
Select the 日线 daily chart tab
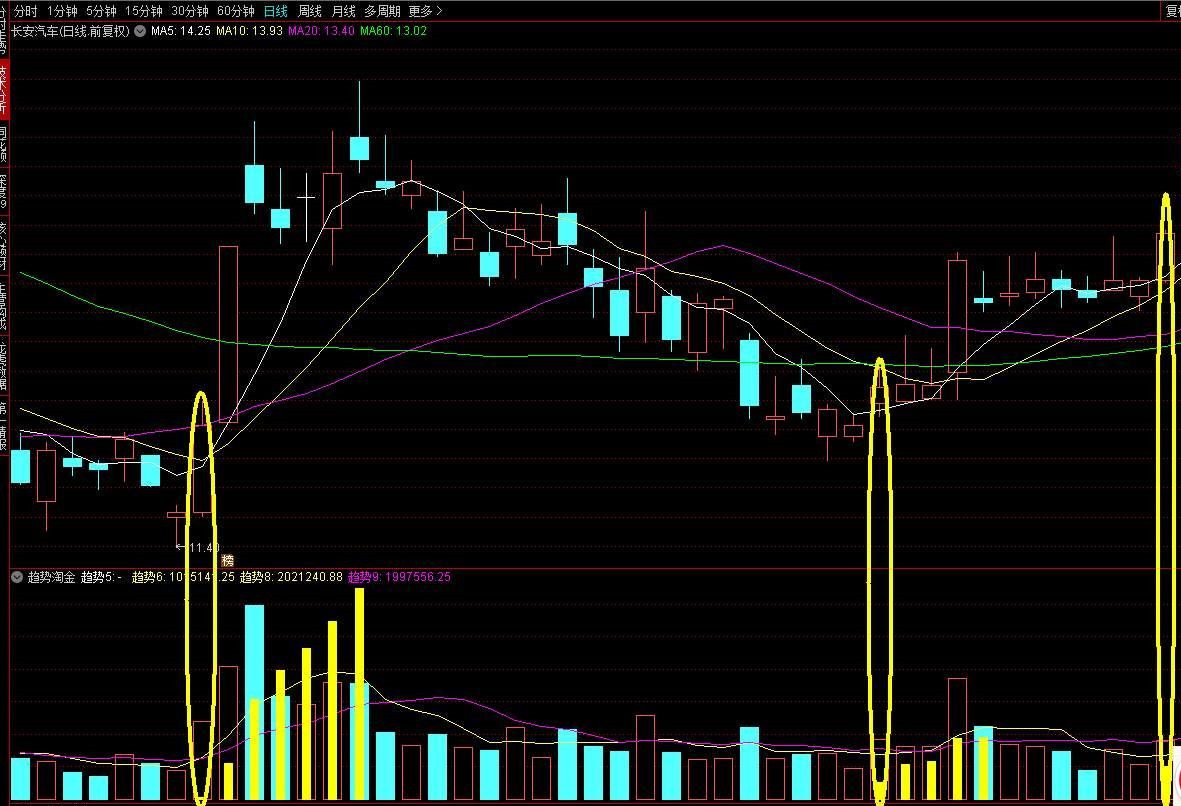pyautogui.click(x=275, y=11)
